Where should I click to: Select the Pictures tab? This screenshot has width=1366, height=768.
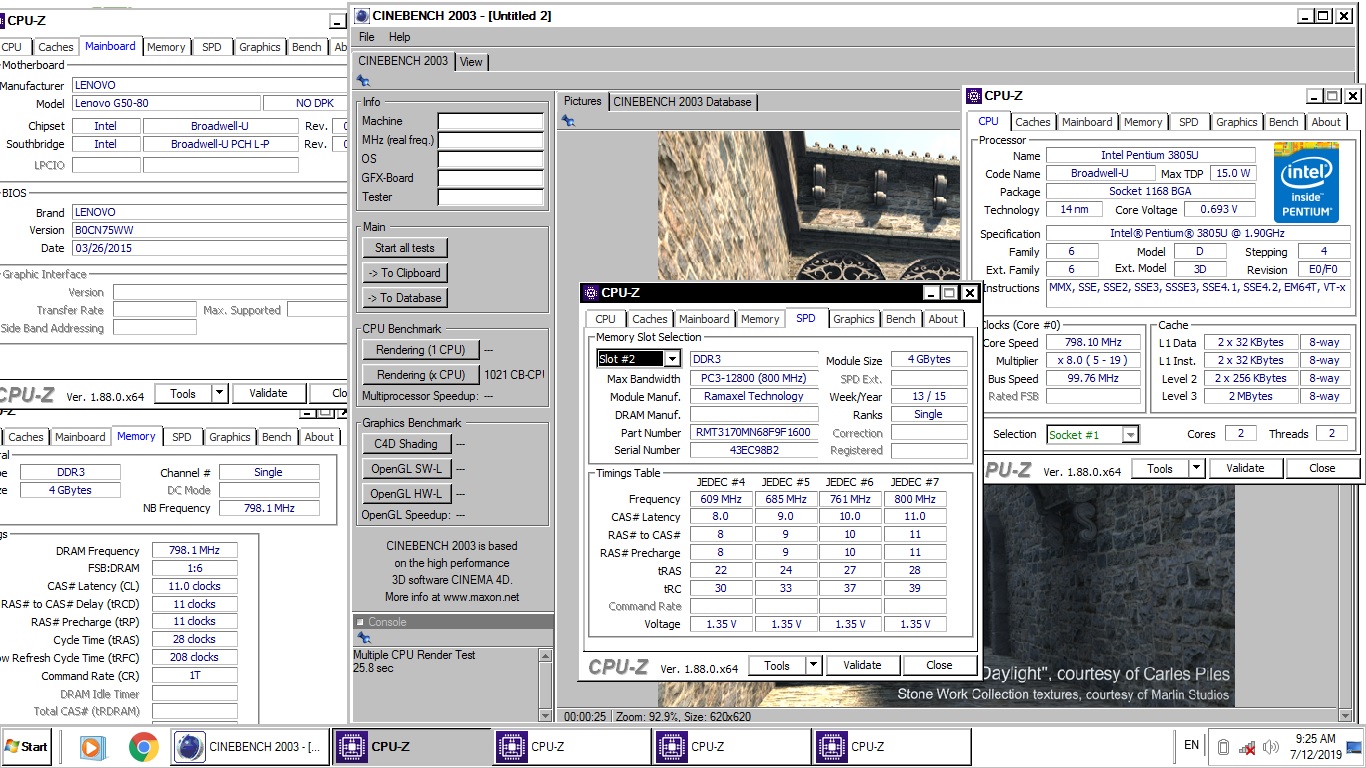(x=582, y=101)
